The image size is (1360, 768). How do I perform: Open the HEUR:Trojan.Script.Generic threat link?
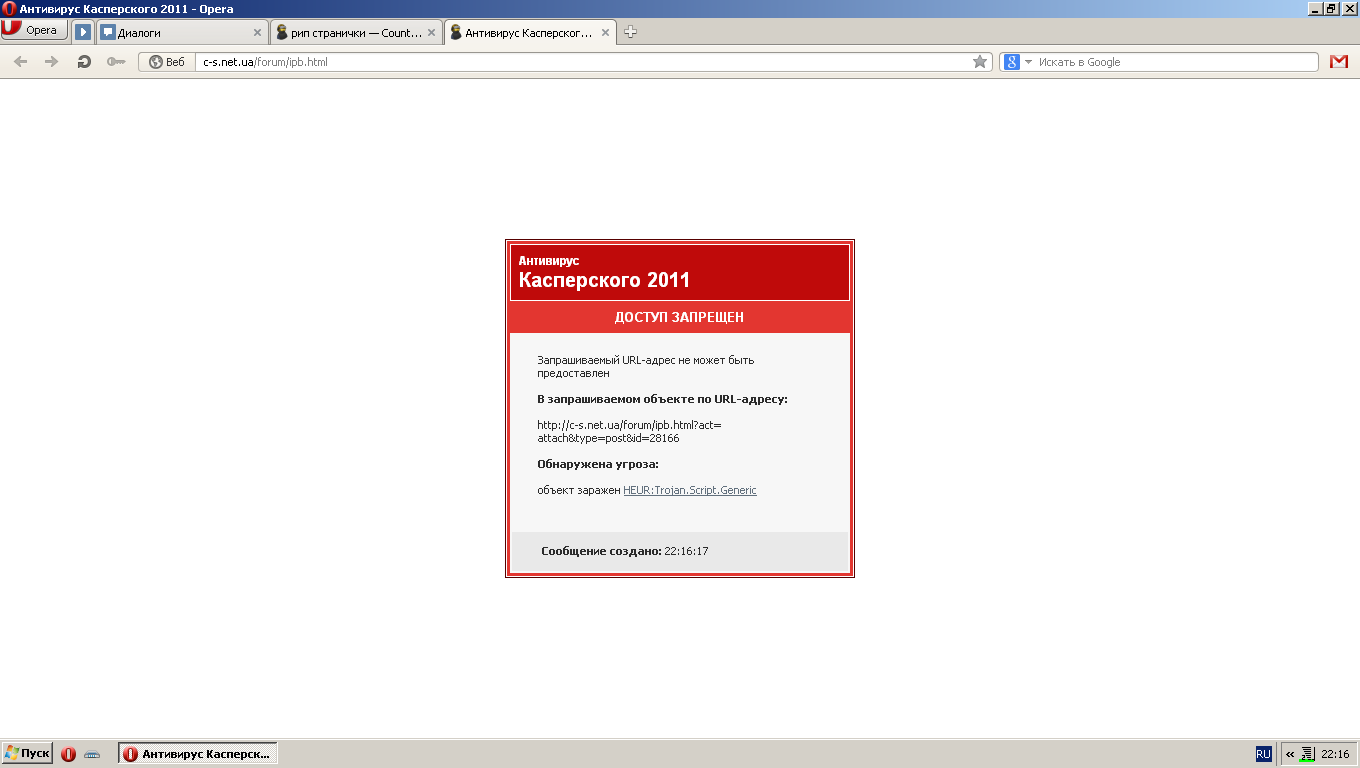tap(690, 490)
